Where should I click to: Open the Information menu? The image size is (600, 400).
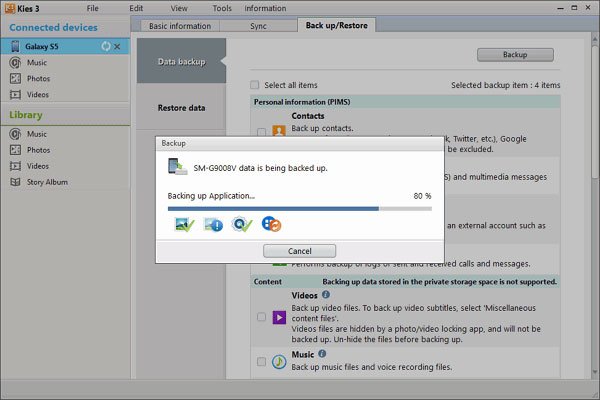(265, 8)
